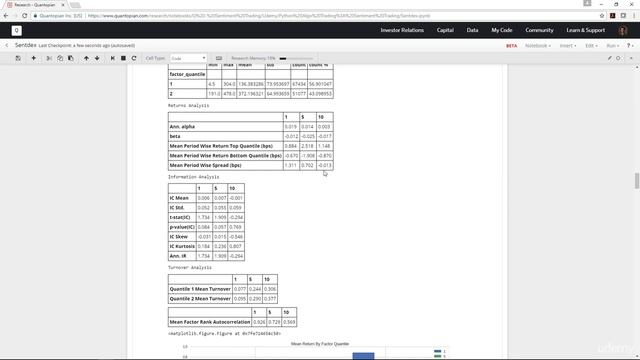This screenshot has height=360, width=640.
Task: Click the Ann. alpha row label
Action: coord(182,127)
